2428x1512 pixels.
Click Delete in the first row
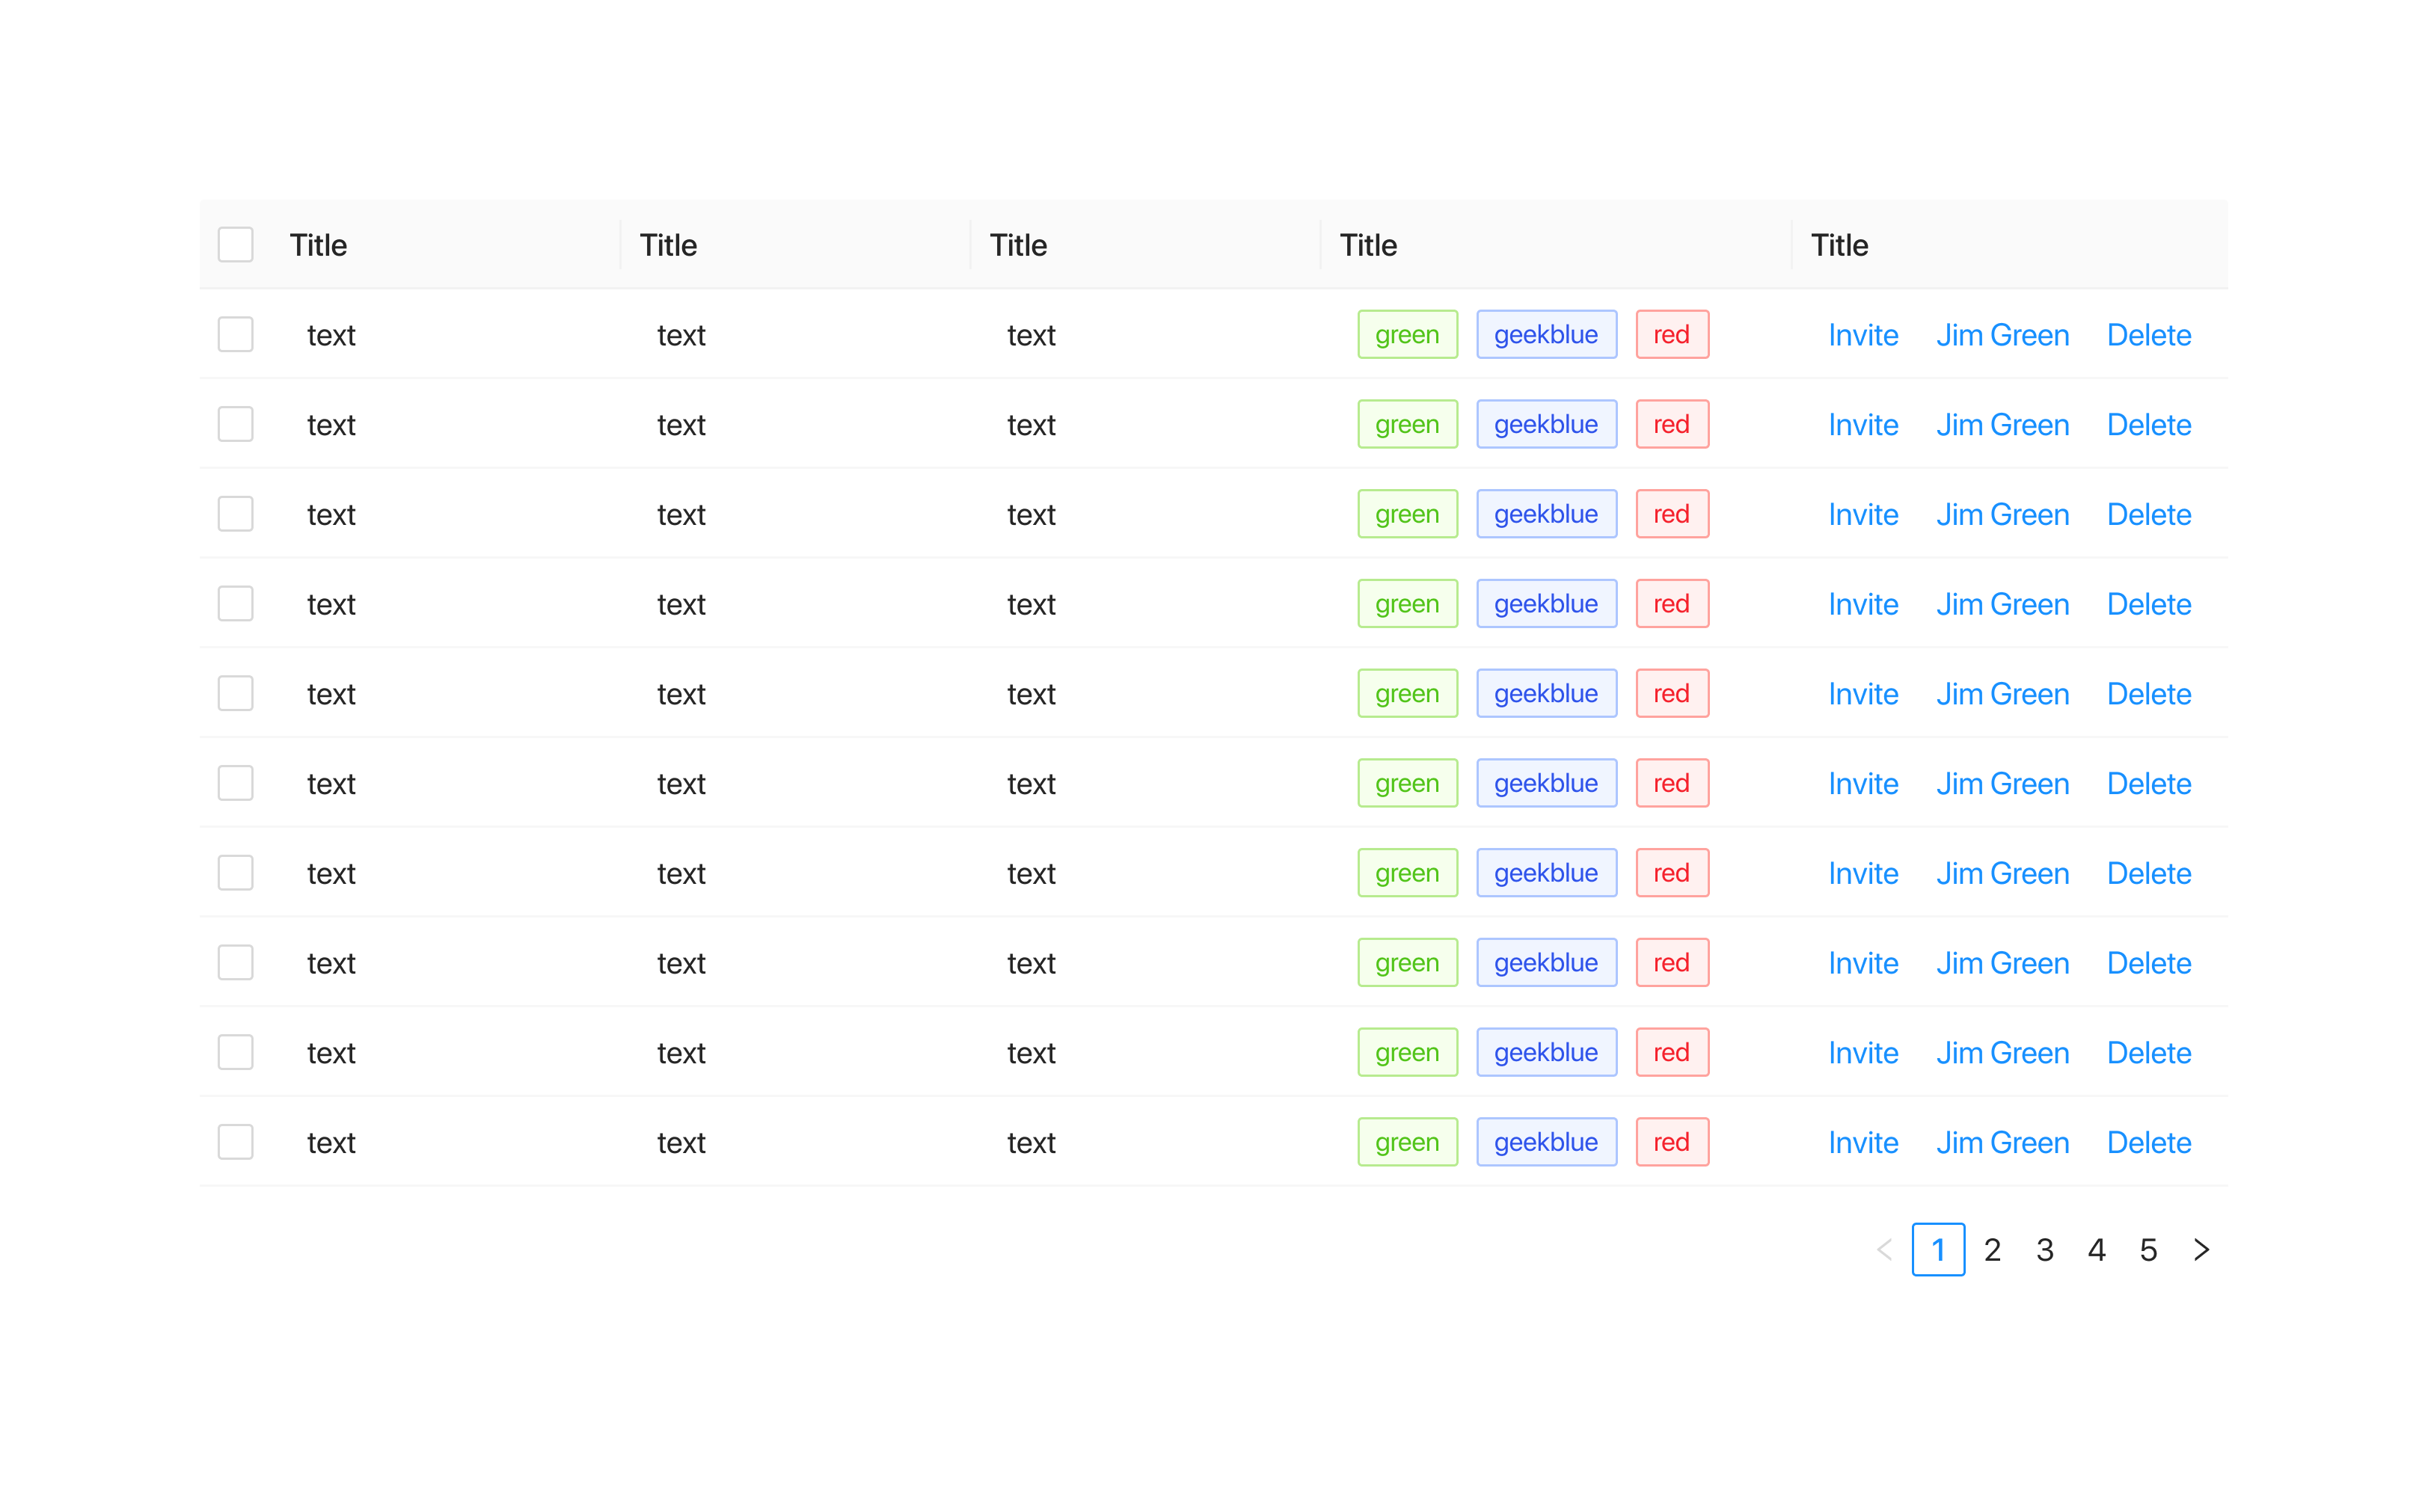(2149, 335)
